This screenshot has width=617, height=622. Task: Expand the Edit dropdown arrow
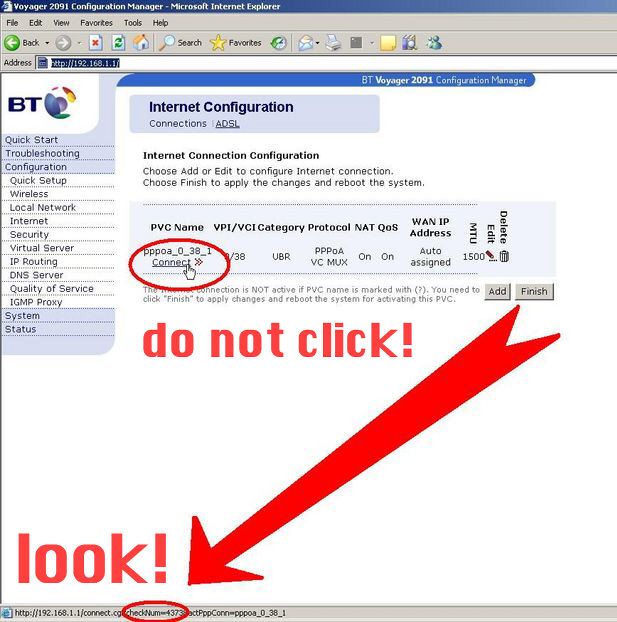click(x=372, y=43)
